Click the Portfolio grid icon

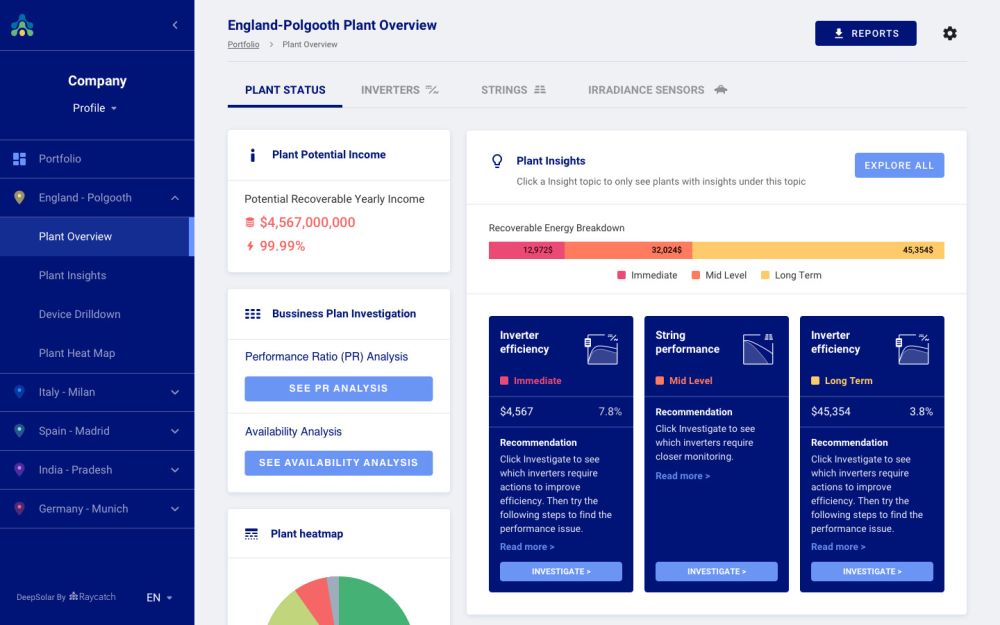(x=19, y=159)
